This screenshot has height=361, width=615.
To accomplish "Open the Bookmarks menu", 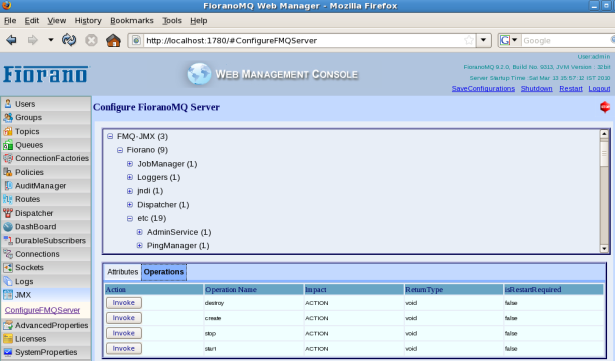I will tap(132, 20).
